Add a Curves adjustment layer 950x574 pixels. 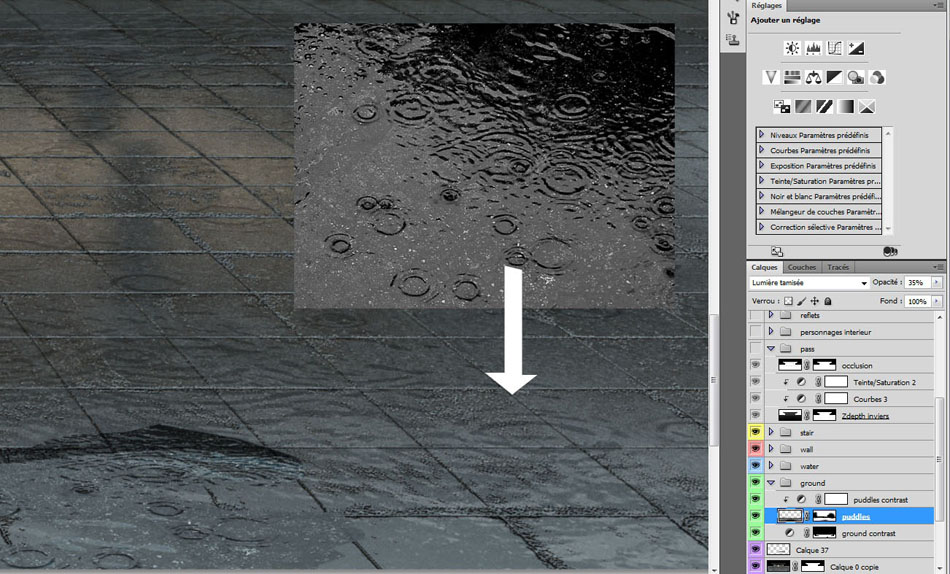(834, 48)
